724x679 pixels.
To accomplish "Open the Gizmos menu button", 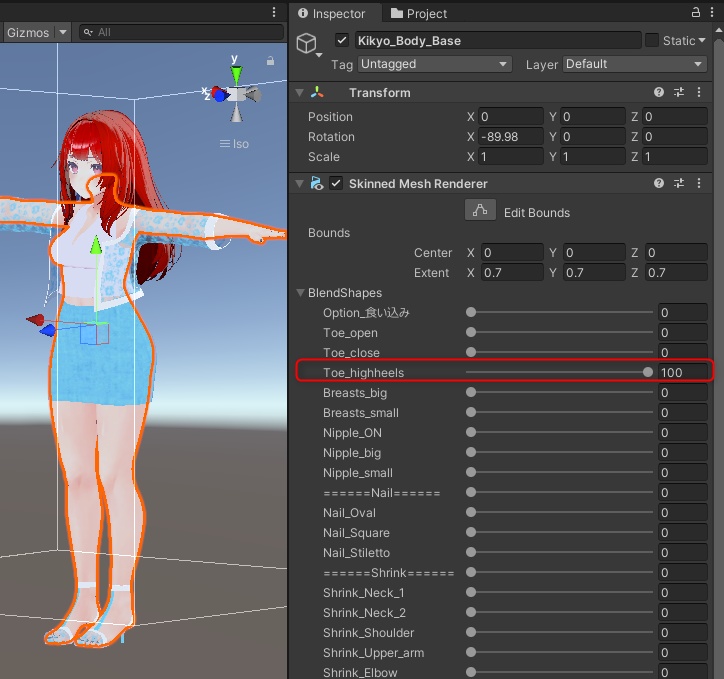I will pos(27,32).
